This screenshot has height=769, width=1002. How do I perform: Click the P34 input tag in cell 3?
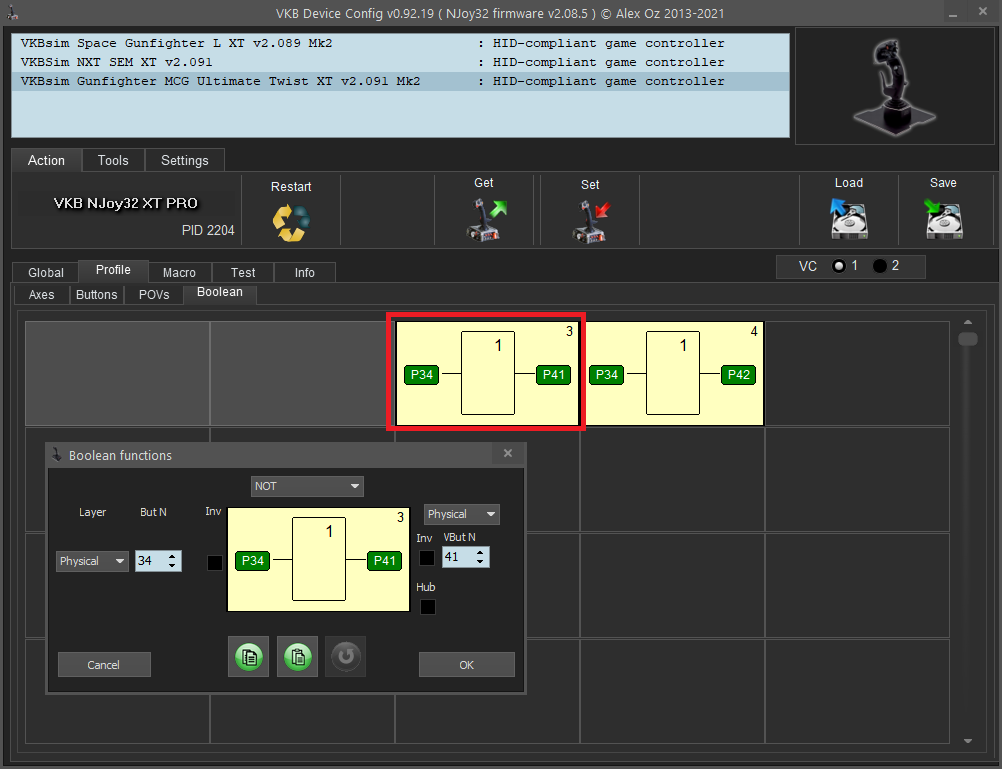[422, 375]
